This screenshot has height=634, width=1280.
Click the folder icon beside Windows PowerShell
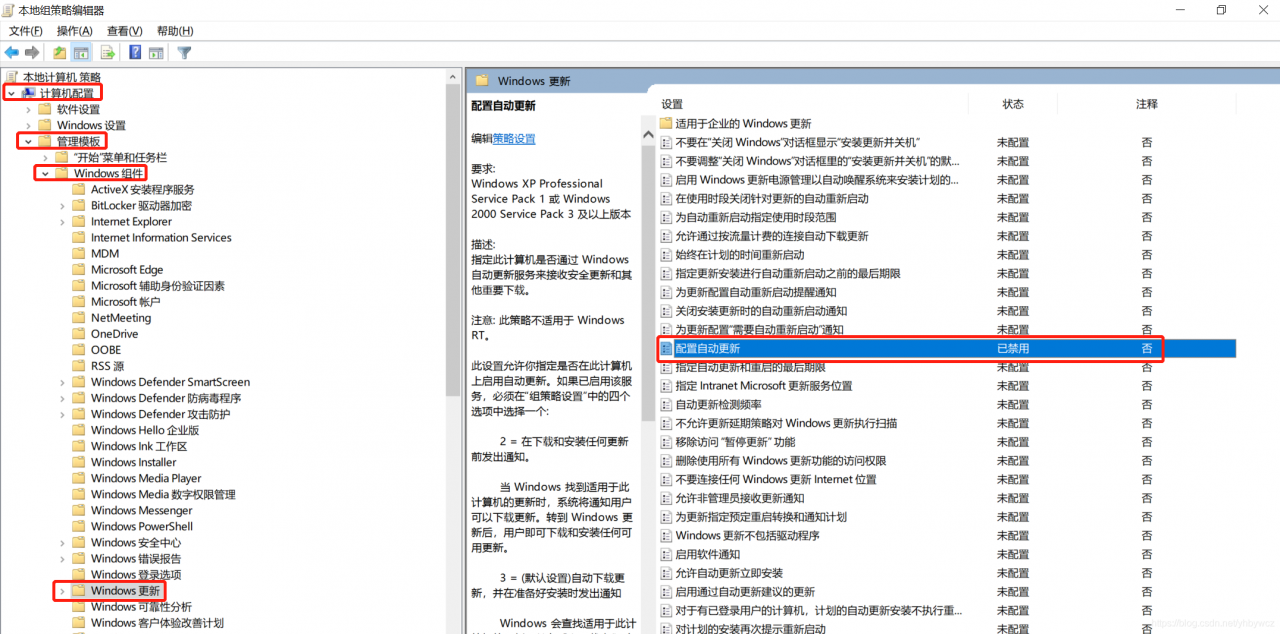pos(79,527)
